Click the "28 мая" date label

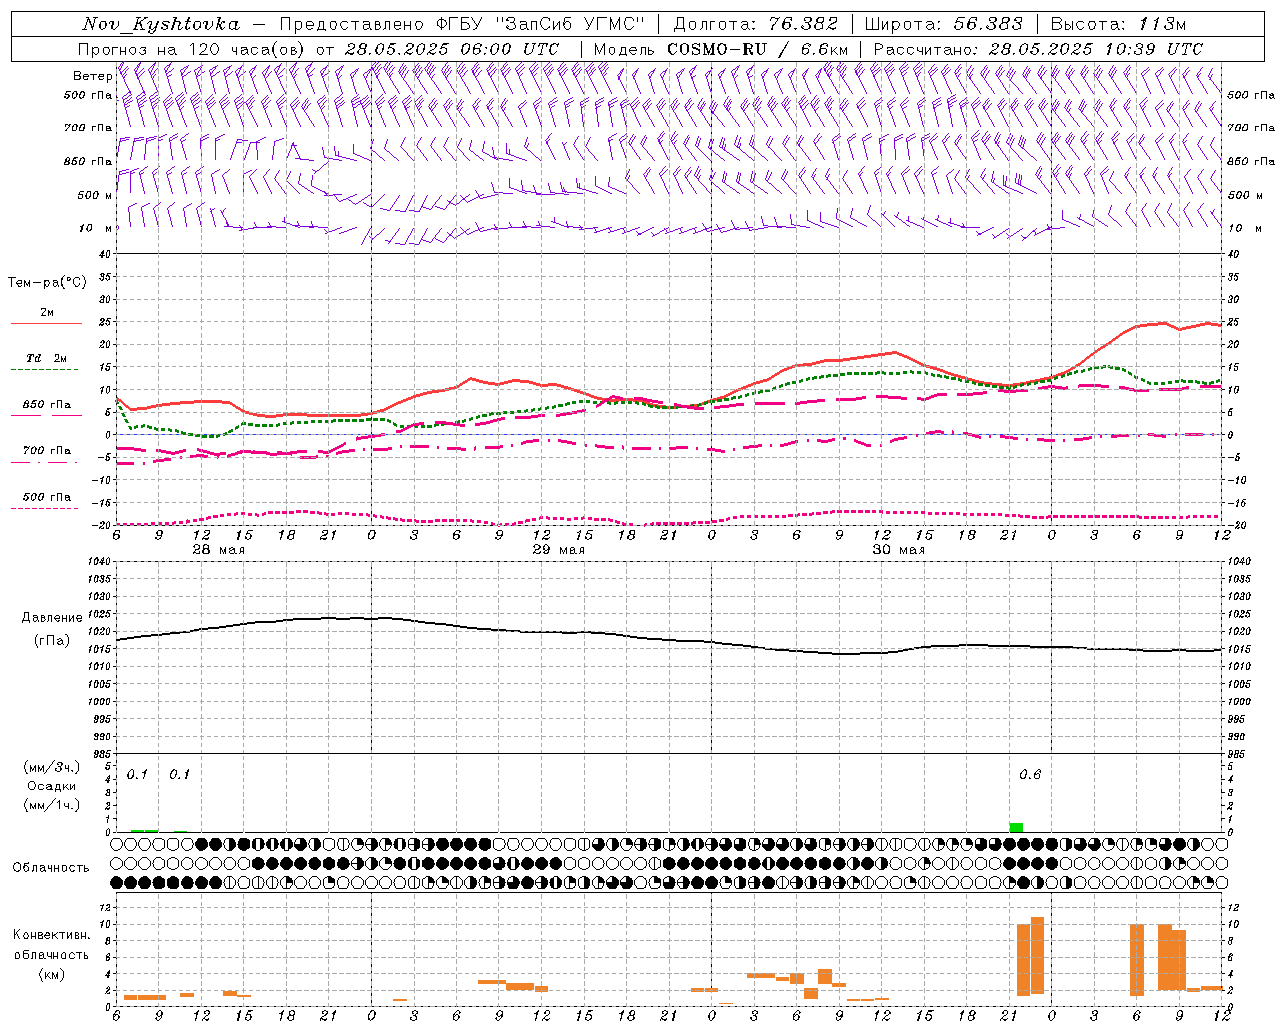(218, 550)
